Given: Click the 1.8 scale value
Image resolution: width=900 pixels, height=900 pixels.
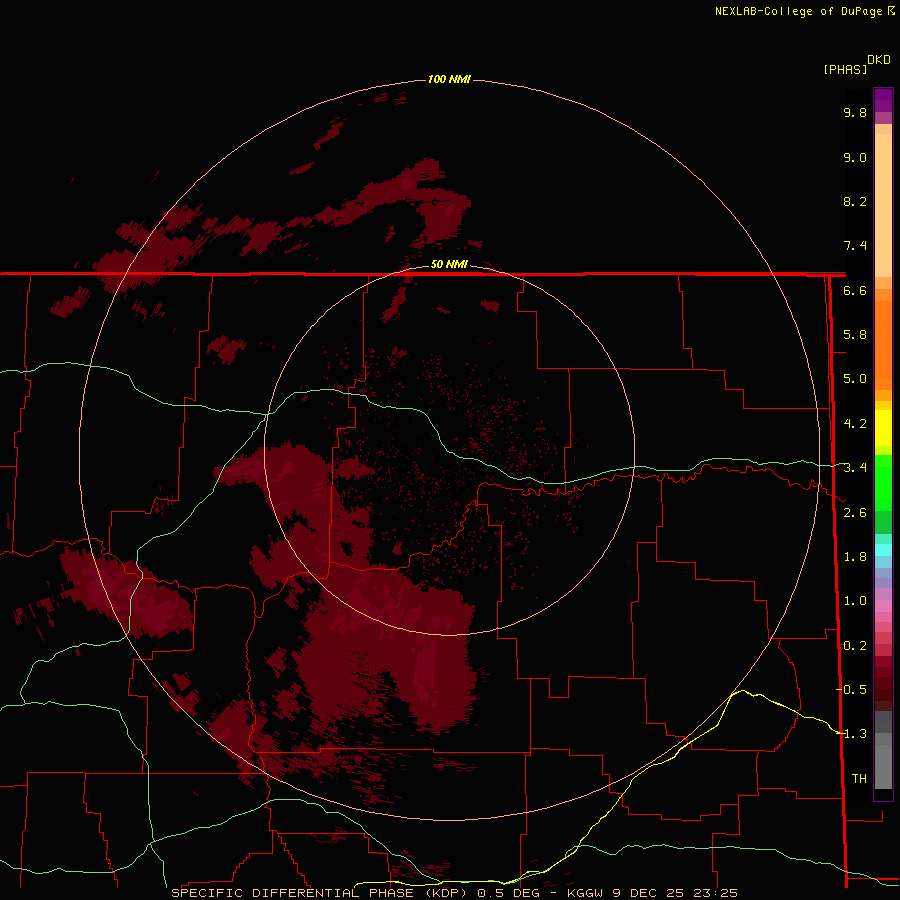Looking at the screenshot, I should [855, 557].
